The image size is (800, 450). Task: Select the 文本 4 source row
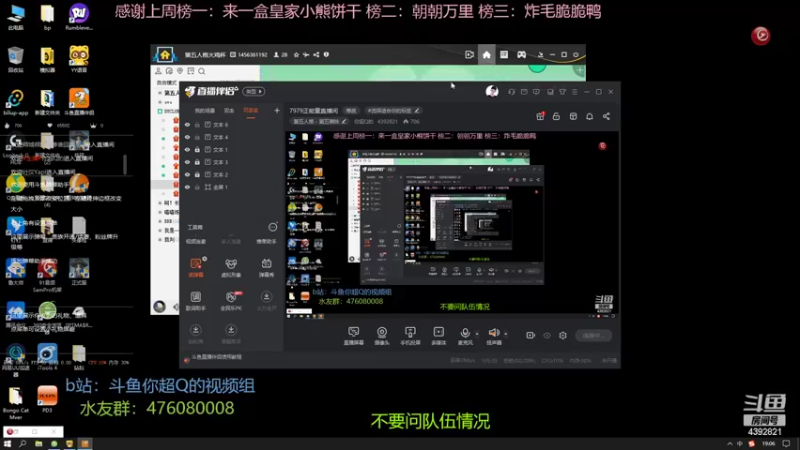[232, 137]
